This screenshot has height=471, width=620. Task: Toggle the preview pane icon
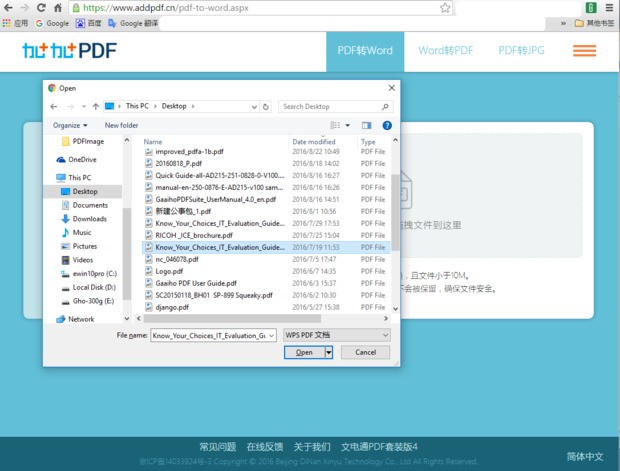(x=367, y=125)
